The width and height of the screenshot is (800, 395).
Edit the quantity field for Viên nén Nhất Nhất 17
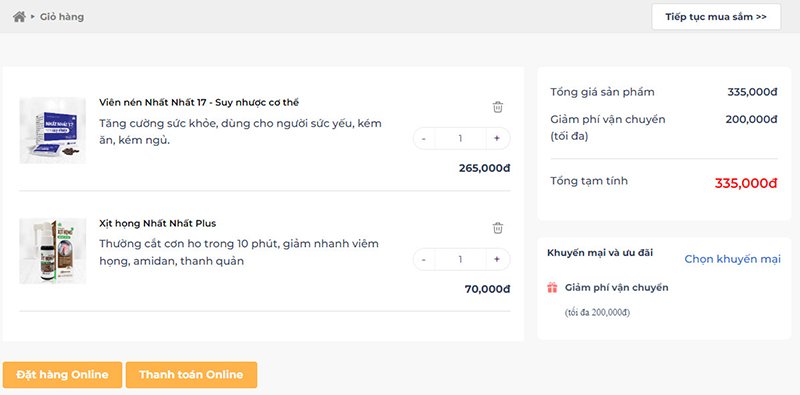point(460,138)
